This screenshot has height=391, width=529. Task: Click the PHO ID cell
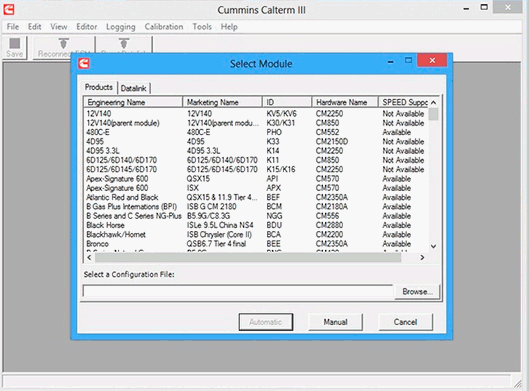274,132
